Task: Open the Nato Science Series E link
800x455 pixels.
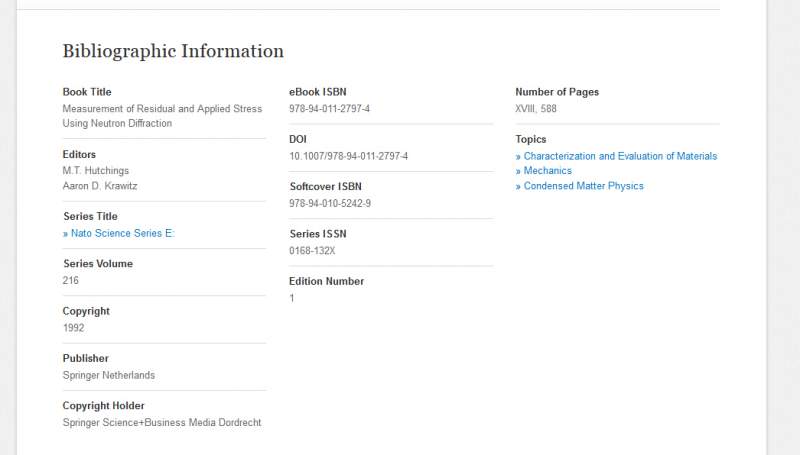Action: tap(122, 233)
